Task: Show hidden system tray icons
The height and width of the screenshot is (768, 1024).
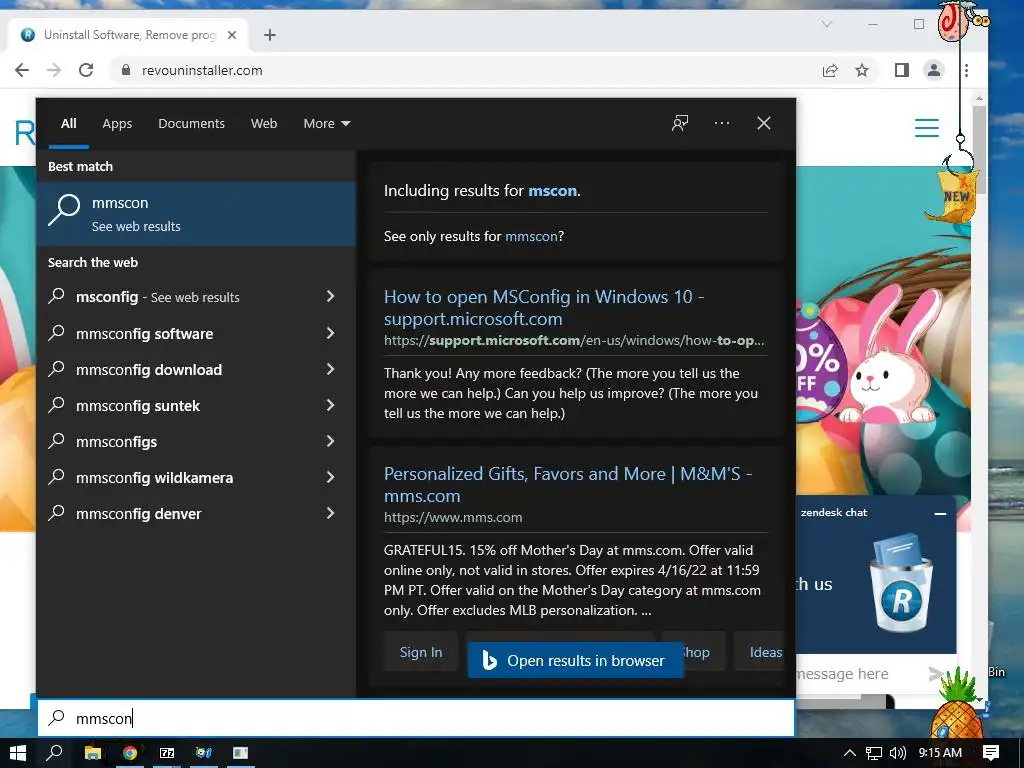Action: (x=850, y=753)
